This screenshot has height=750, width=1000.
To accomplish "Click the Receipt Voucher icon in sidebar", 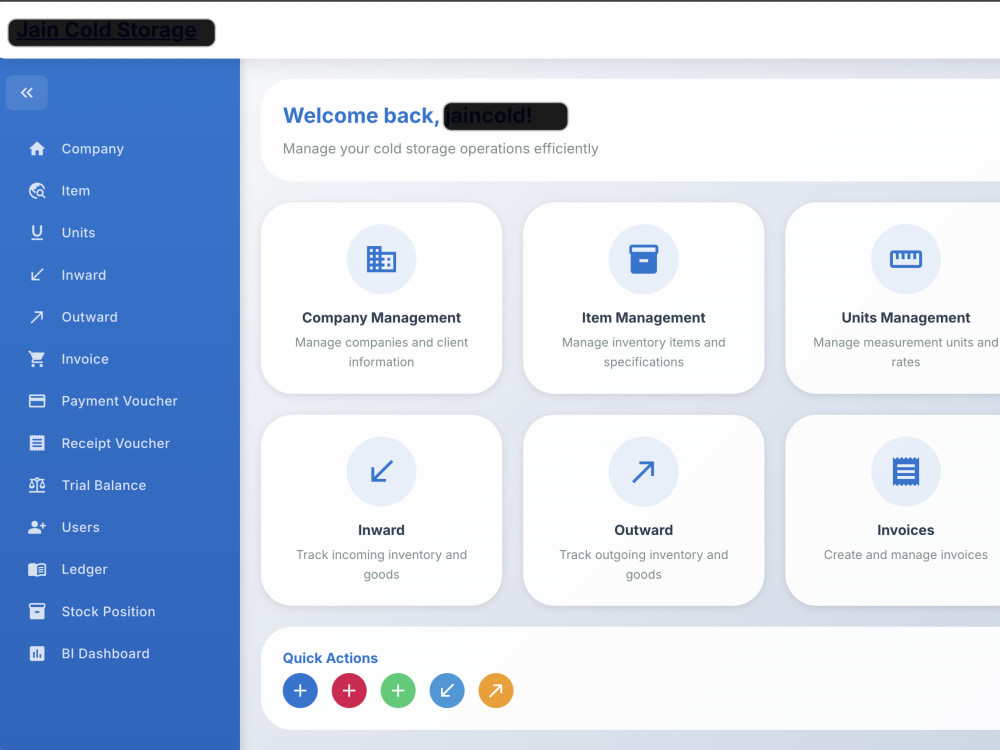I will coord(37,443).
